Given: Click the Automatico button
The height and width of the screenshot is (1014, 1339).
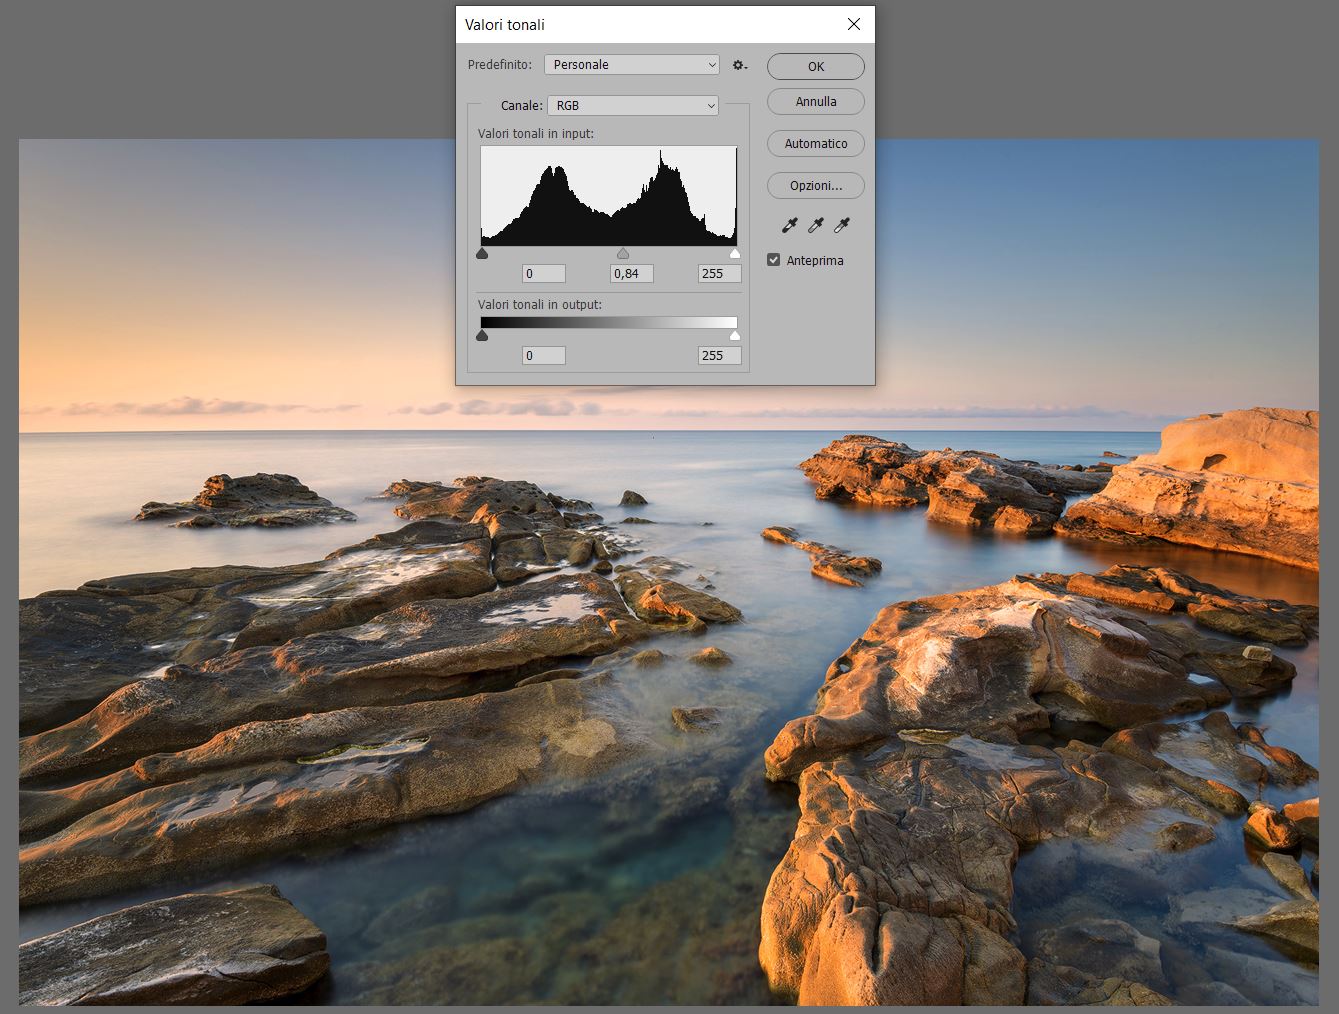Looking at the screenshot, I should coord(815,144).
